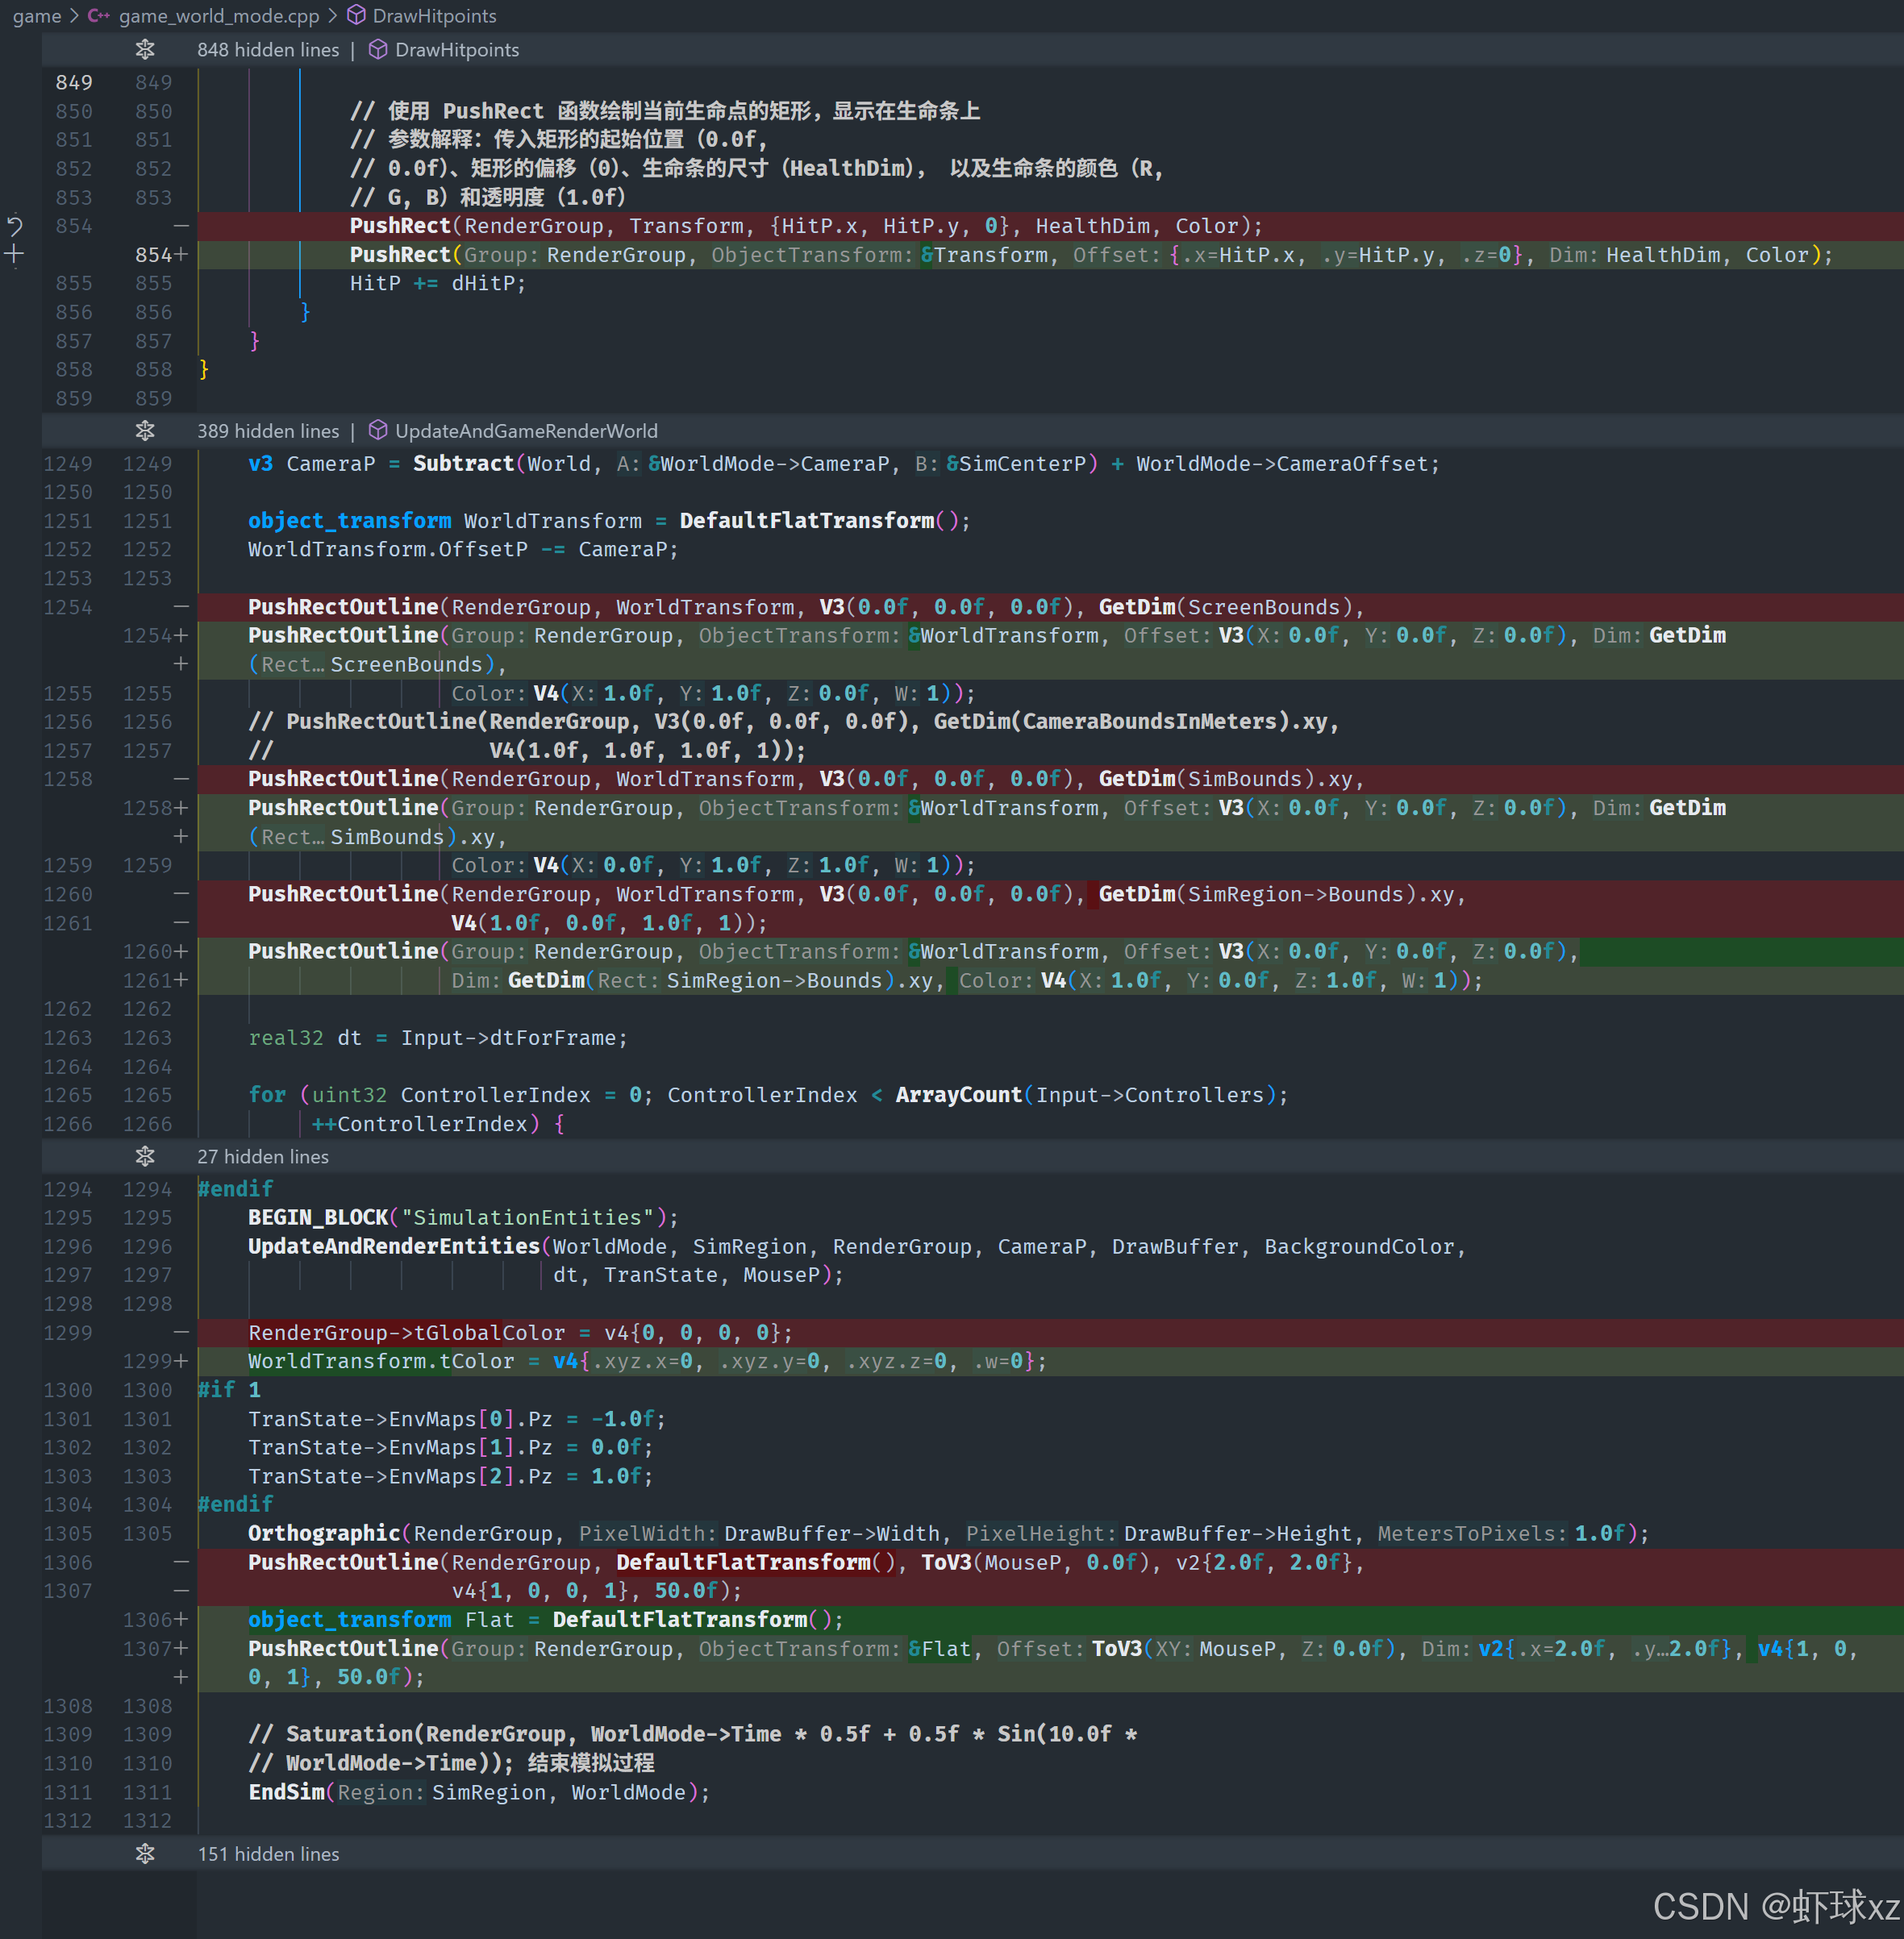This screenshot has width=1904, height=1939.
Task: Click unfold icon beside 848 hidden lines
Action: point(145,49)
